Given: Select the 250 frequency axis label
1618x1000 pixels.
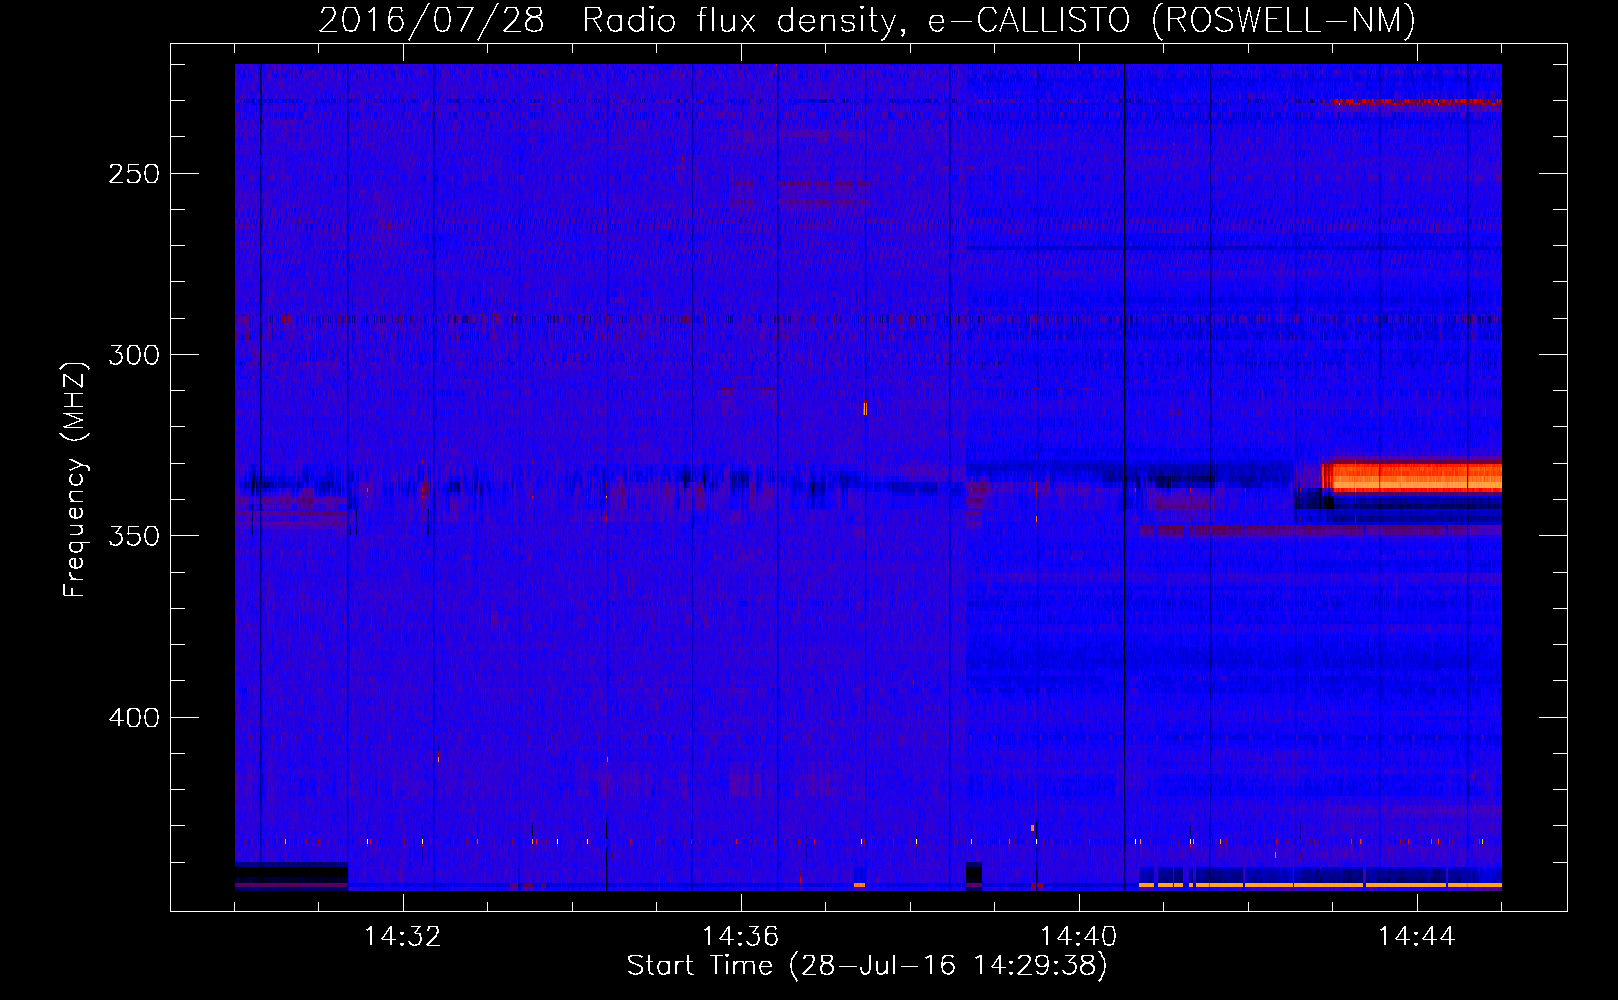Looking at the screenshot, I should click(134, 174).
